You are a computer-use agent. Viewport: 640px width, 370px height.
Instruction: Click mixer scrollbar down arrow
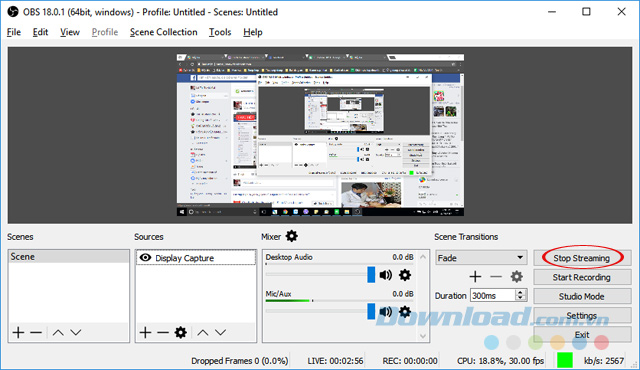tap(423, 336)
